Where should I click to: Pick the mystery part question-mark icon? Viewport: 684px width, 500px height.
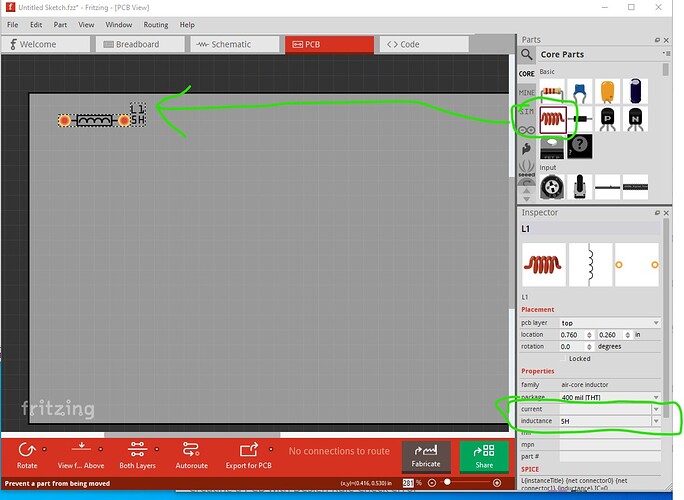coord(580,146)
